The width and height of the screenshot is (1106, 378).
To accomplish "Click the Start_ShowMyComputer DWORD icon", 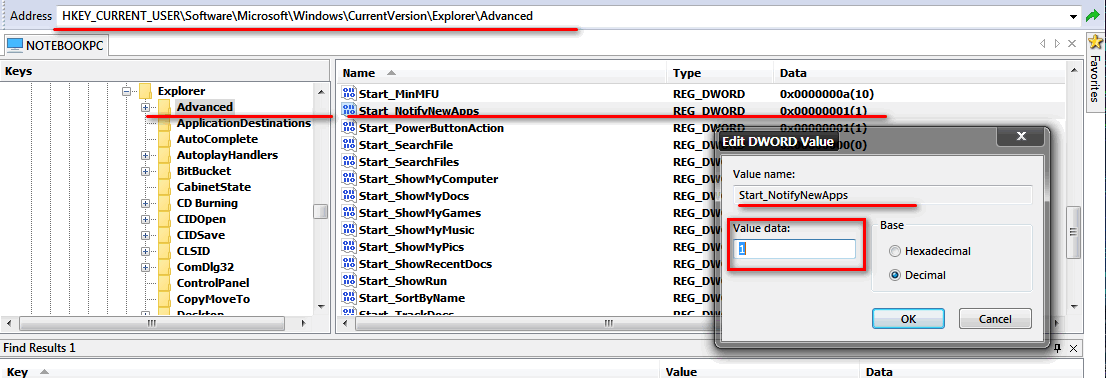I will pos(349,178).
